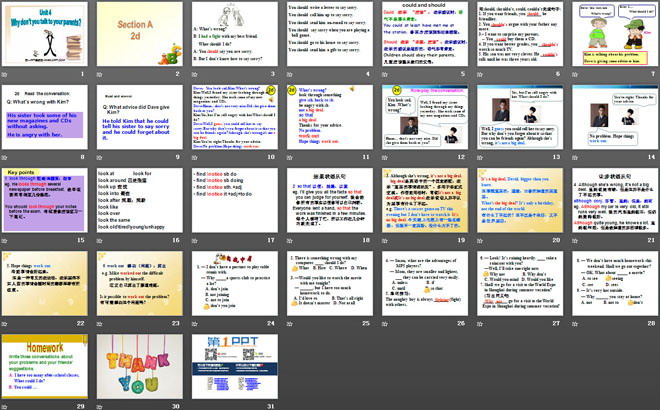The height and width of the screenshot is (410, 660).
Task: Select slide 3 with the A/B dialogue
Action: pos(234,37)
